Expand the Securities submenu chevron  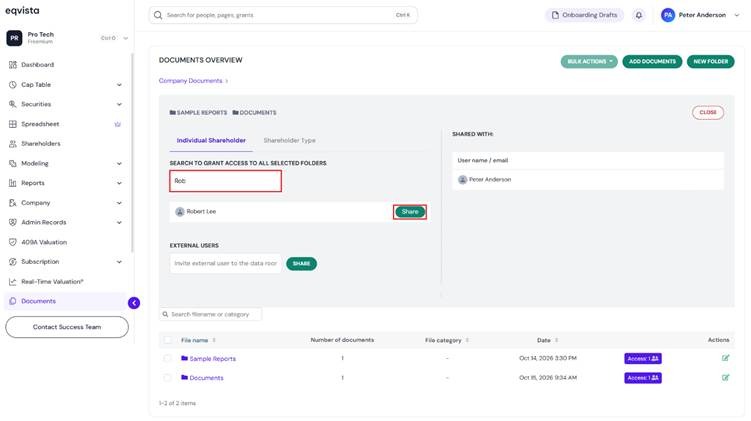pos(119,104)
